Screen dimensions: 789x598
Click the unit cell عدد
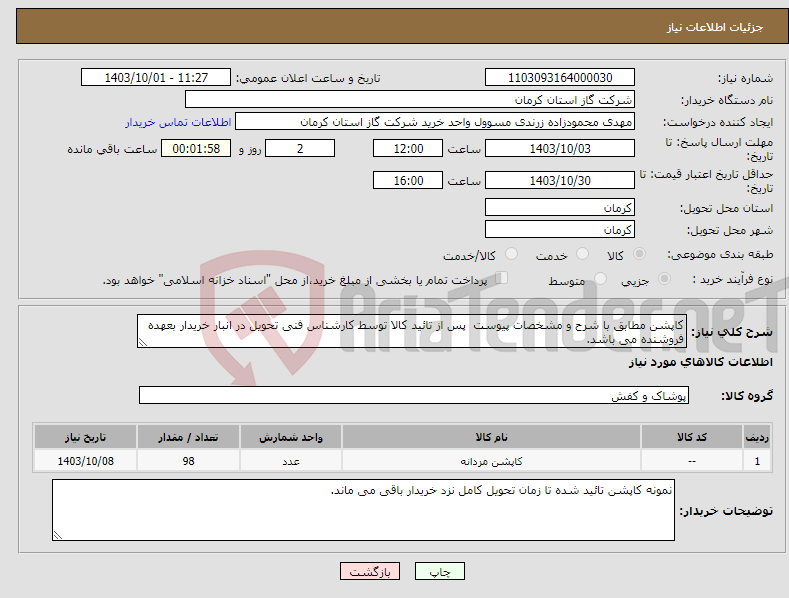[291, 461]
